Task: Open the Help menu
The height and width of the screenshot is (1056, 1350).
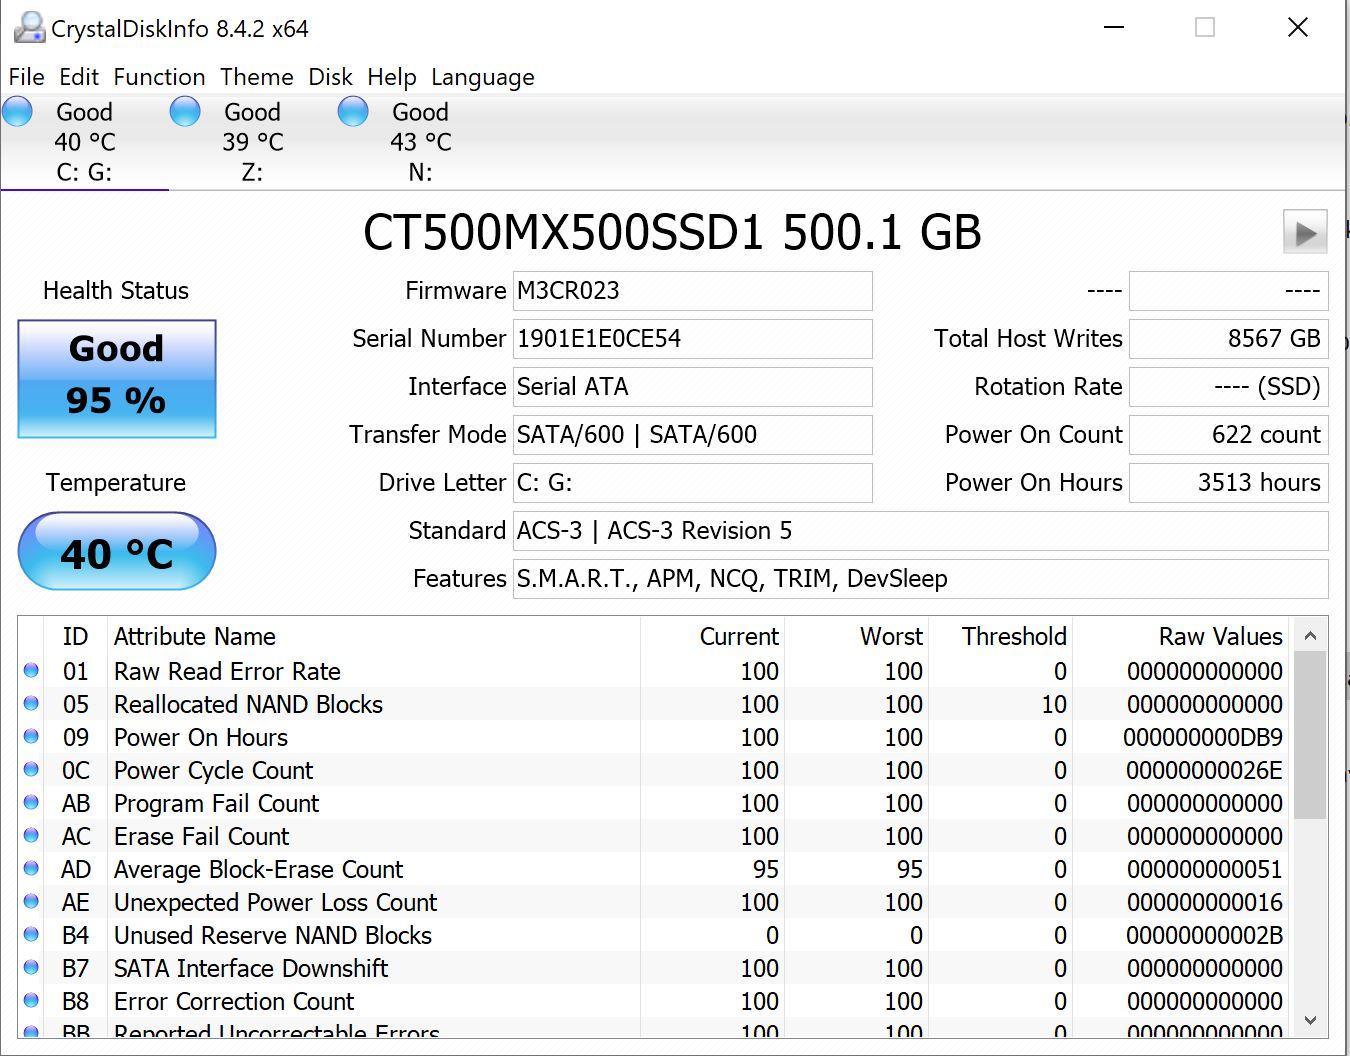Action: pos(391,77)
